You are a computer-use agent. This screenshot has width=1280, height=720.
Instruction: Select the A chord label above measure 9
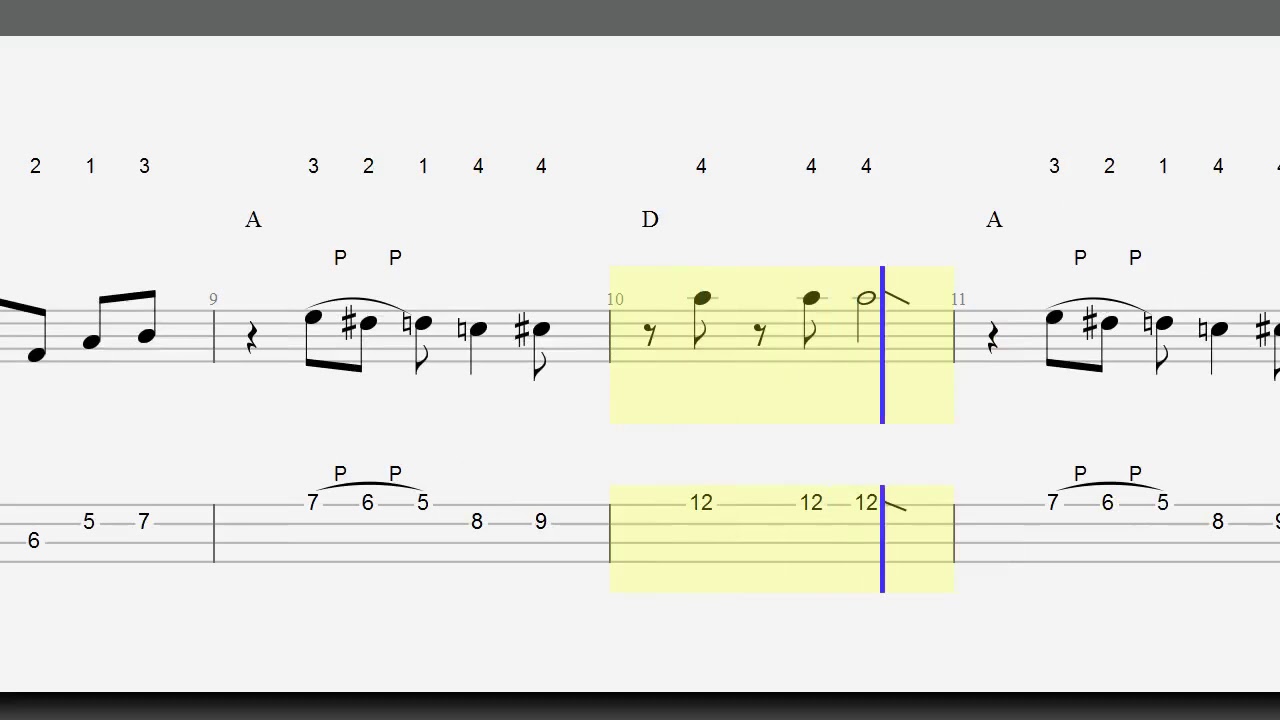coord(253,220)
